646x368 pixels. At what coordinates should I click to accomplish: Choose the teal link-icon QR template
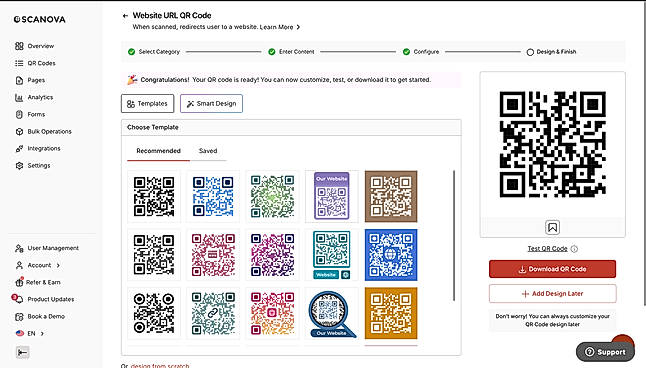pos(213,313)
